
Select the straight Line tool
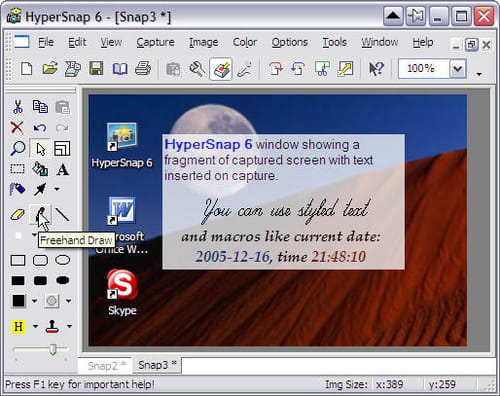62,214
